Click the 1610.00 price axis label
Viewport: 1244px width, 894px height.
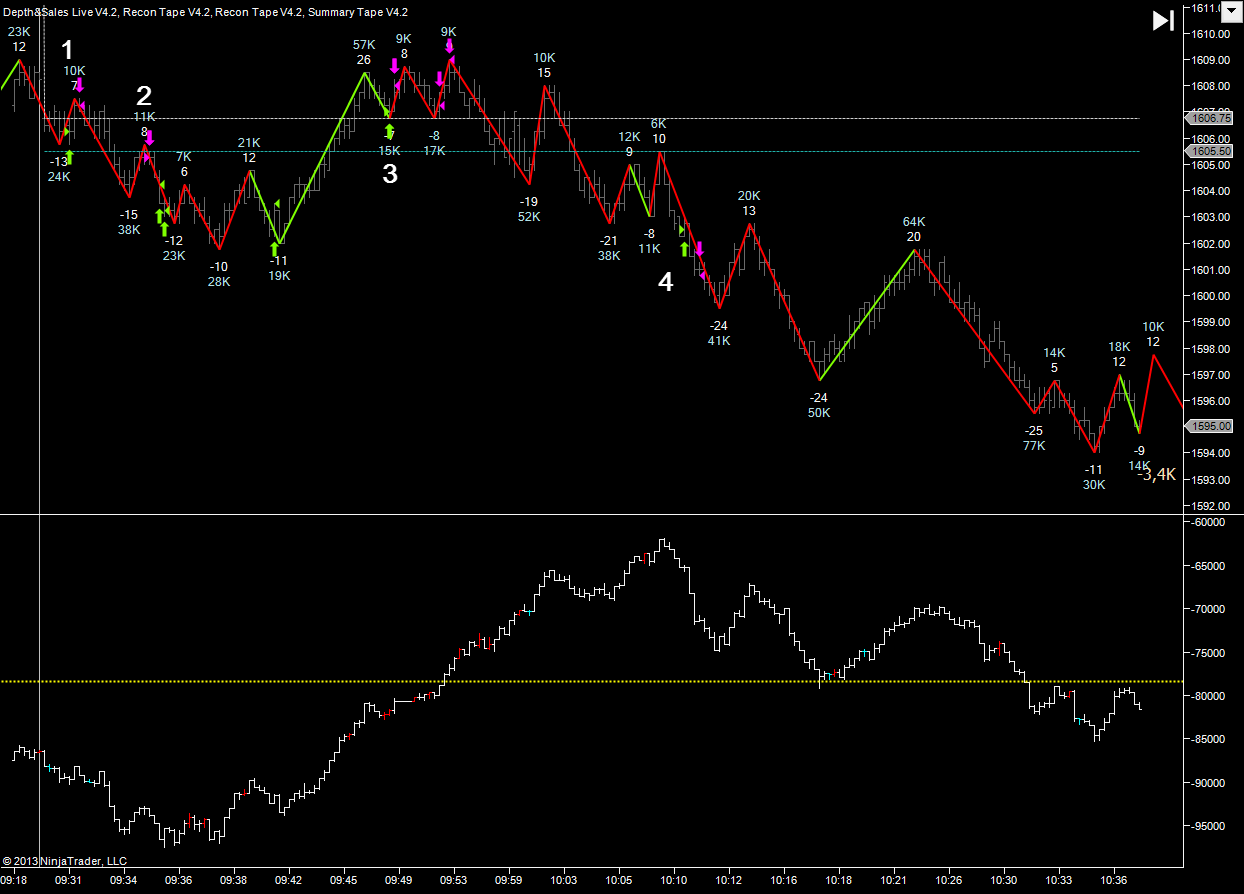1210,33
